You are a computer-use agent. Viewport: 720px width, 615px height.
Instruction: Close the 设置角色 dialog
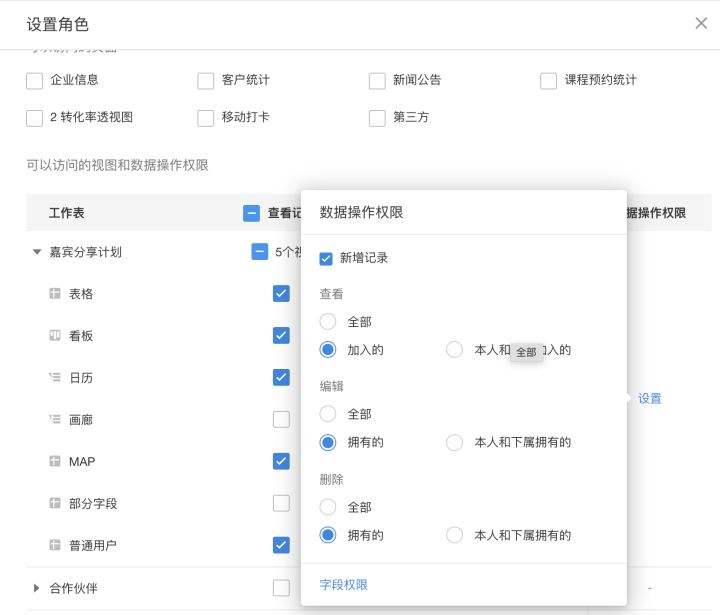point(701,23)
